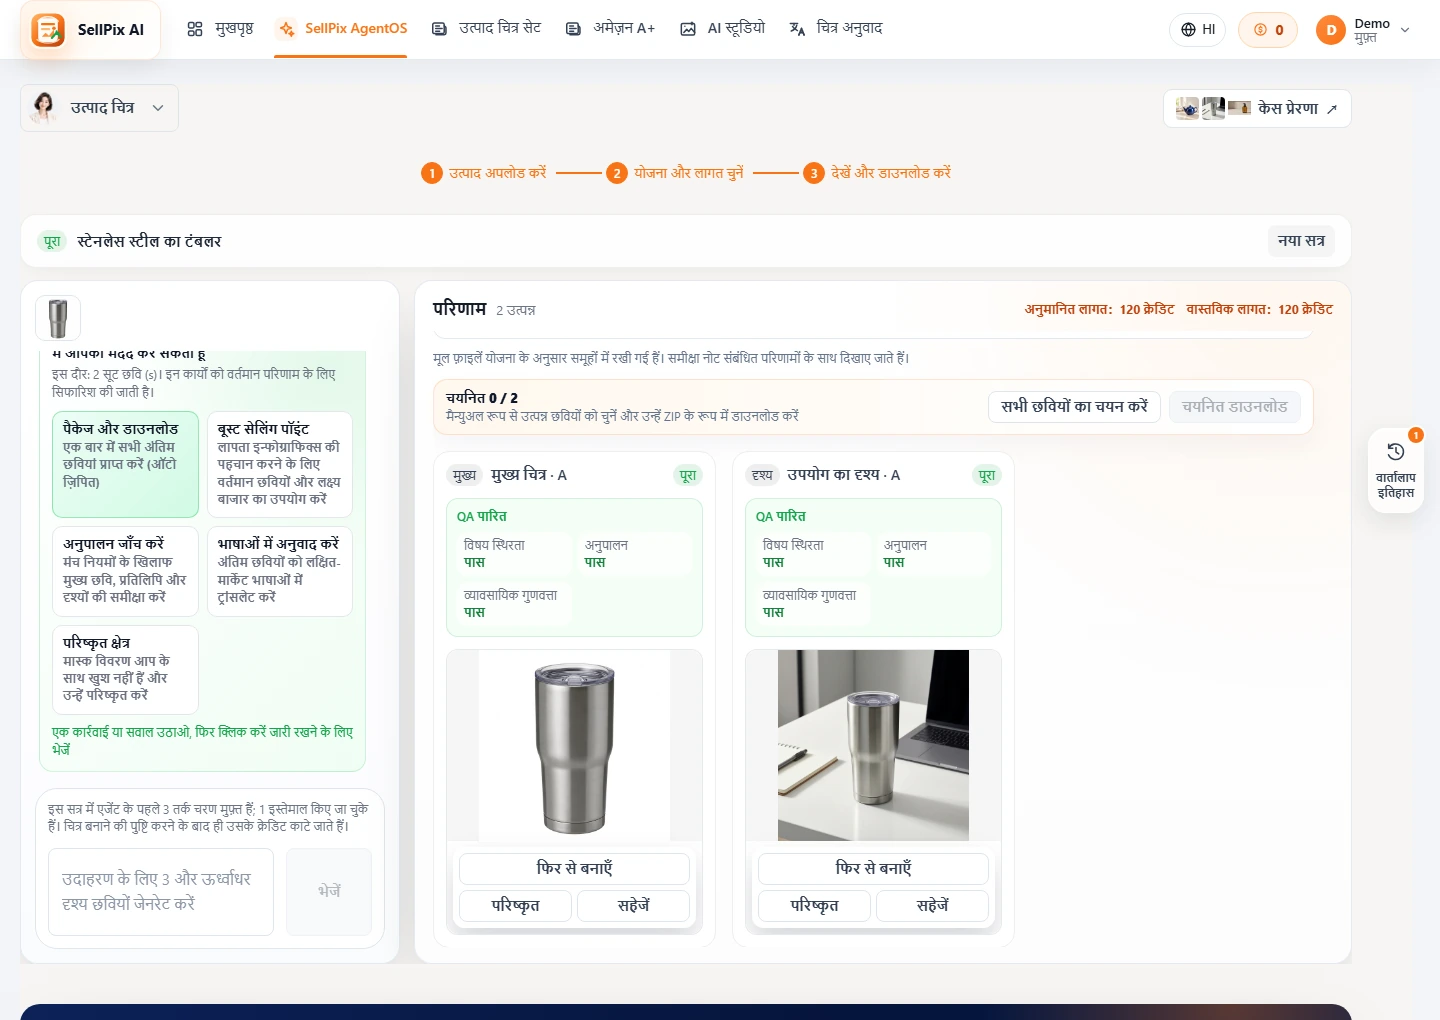Click the AI स्टूडियो image icon
Viewport: 1440px width, 1020px height.
coord(688,29)
